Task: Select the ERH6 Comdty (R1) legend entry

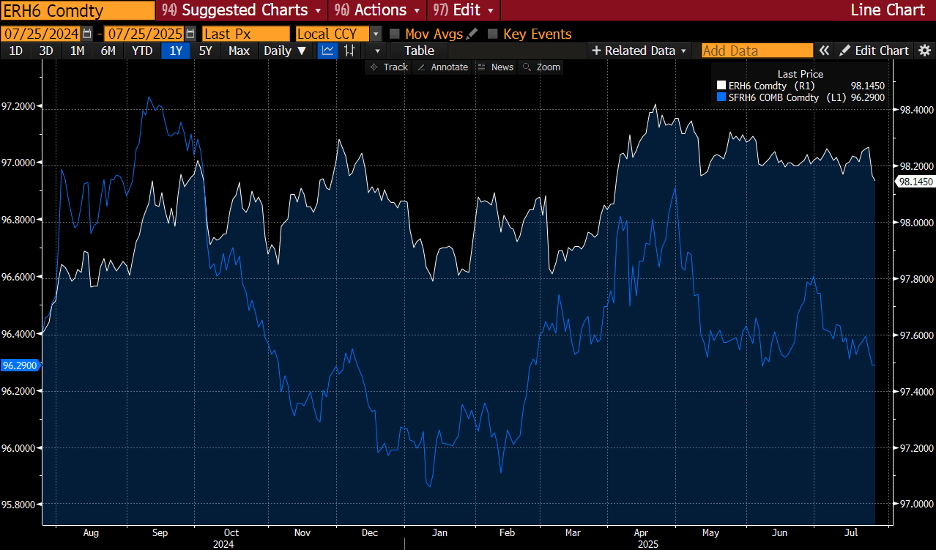Action: [771, 85]
